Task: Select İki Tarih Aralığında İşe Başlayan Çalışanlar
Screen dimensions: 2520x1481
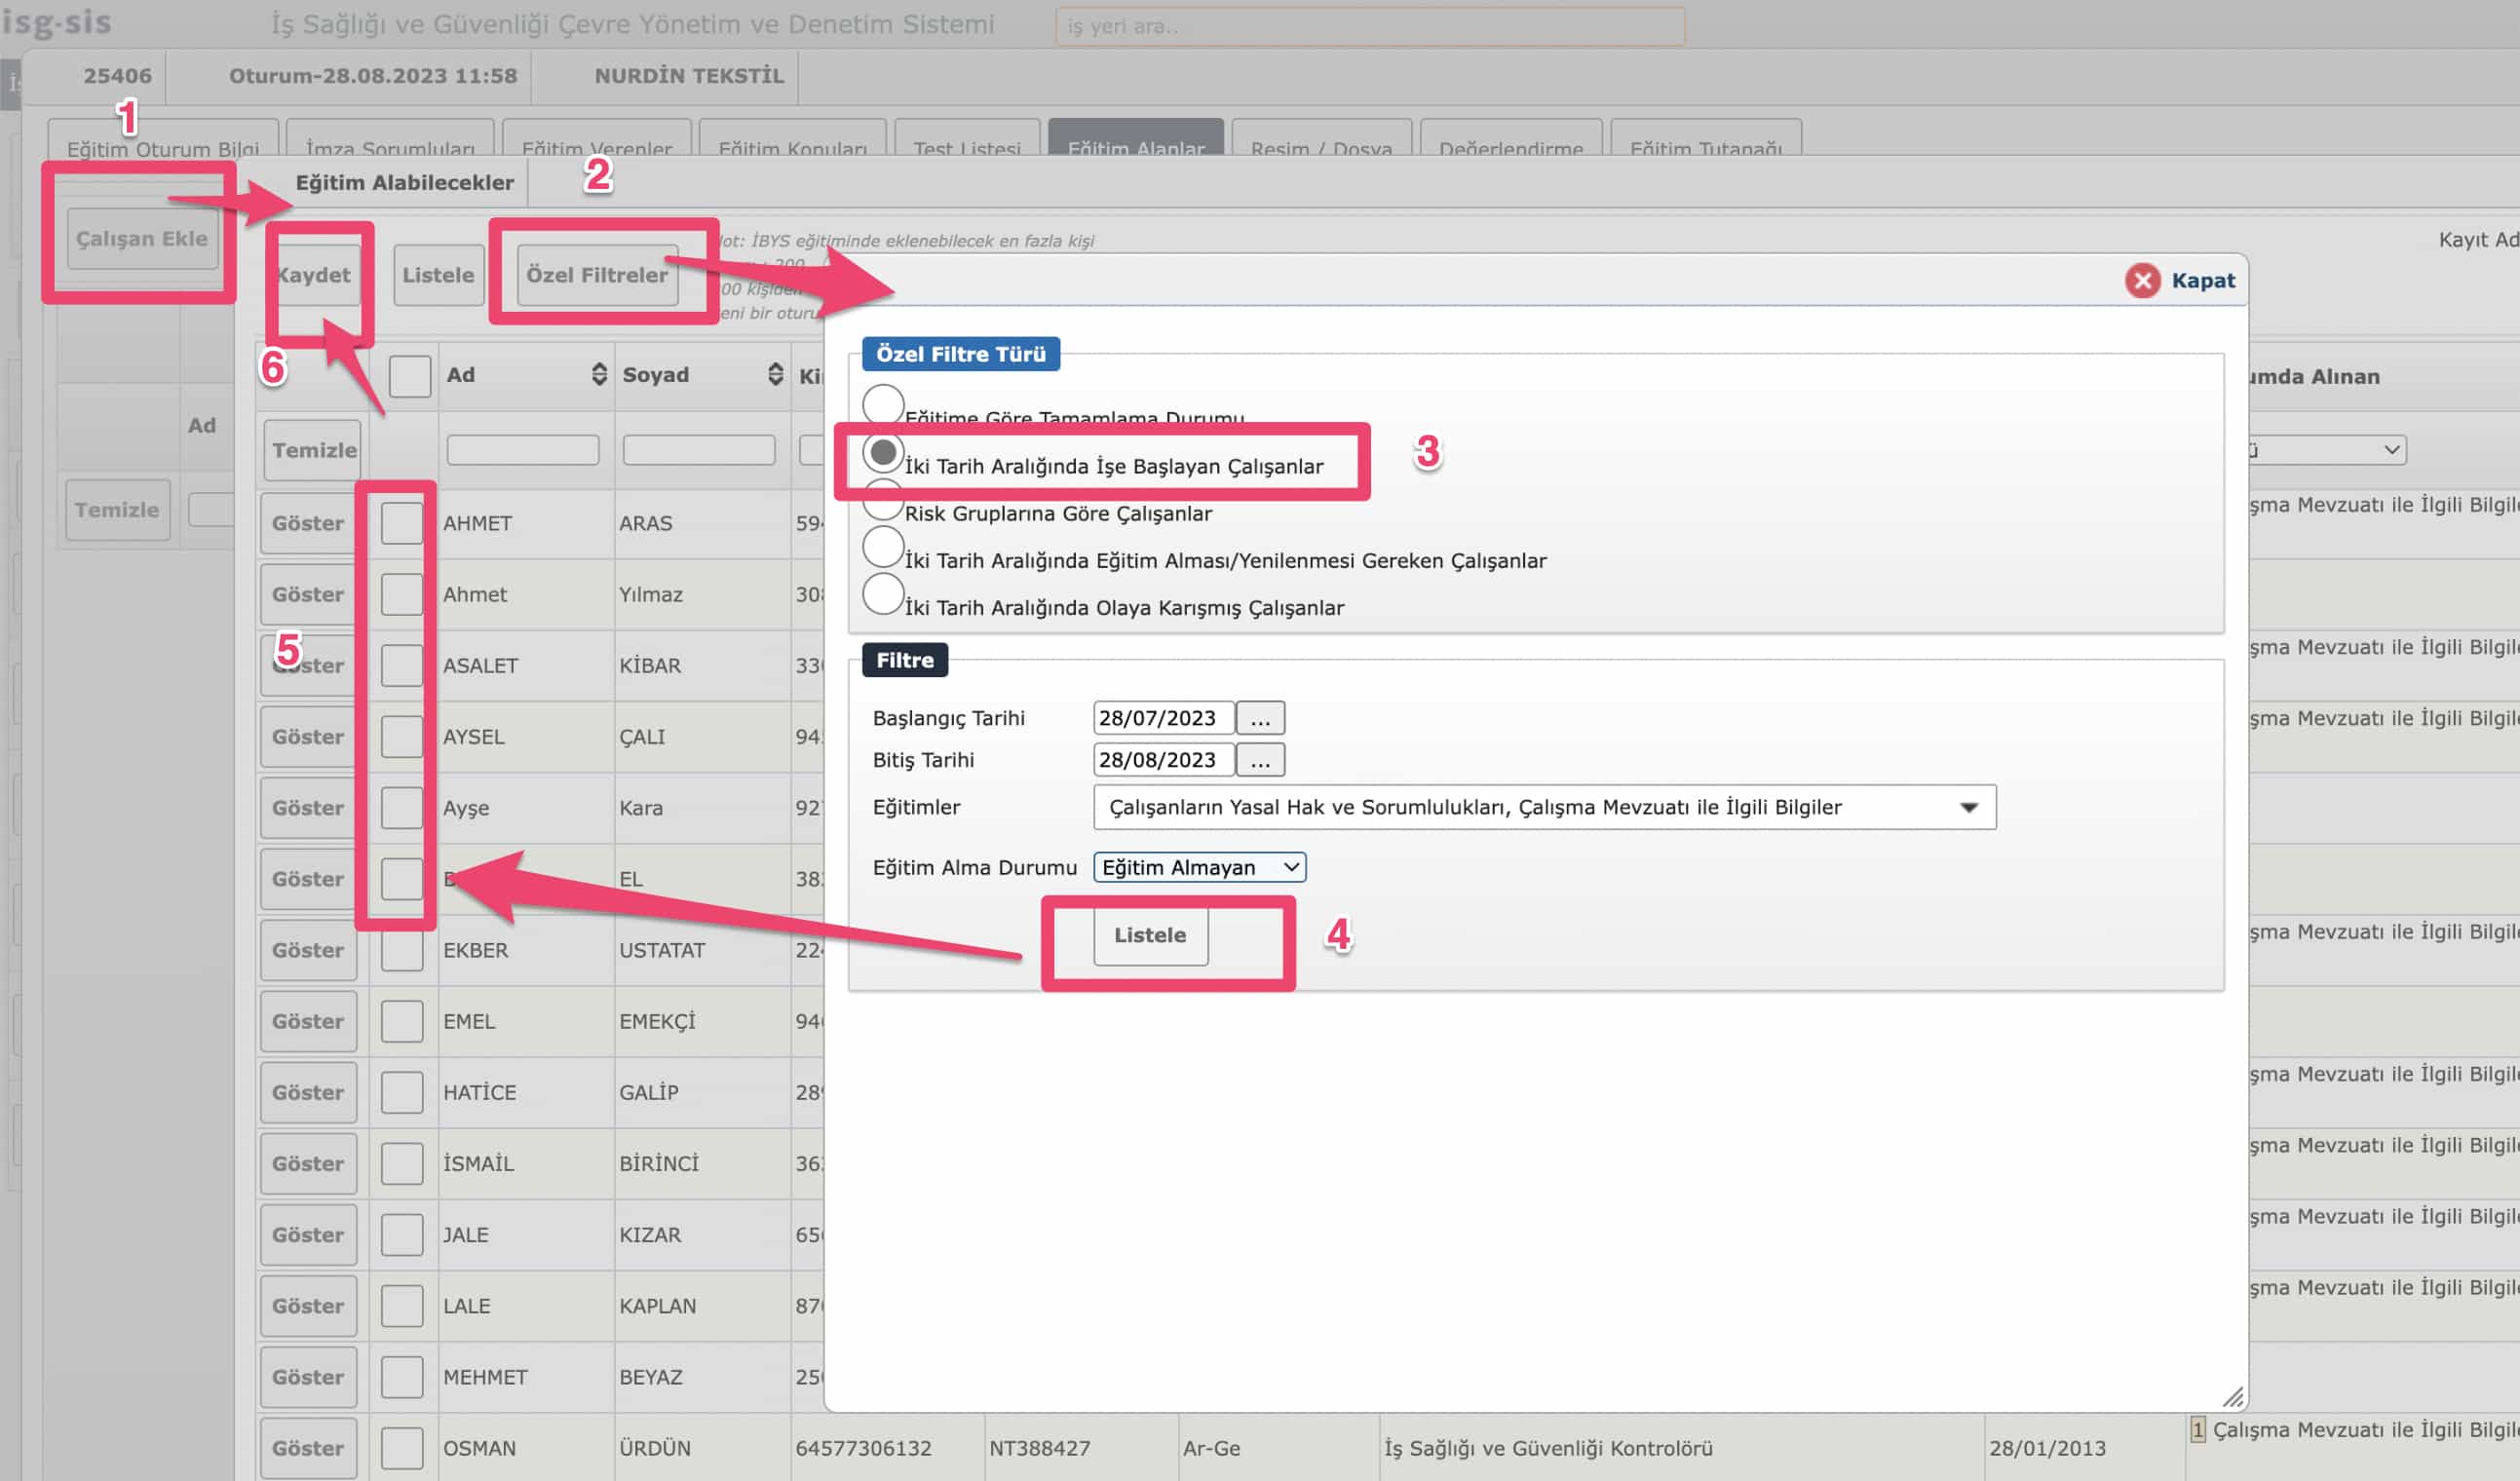Action: [883, 453]
